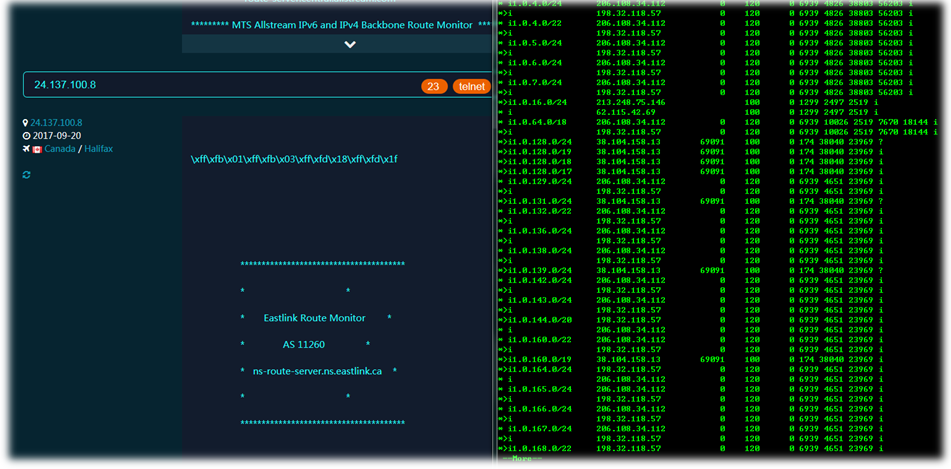The image size is (951, 469).
Task: Click the 2017-09-20 date text
Action: click(57, 135)
